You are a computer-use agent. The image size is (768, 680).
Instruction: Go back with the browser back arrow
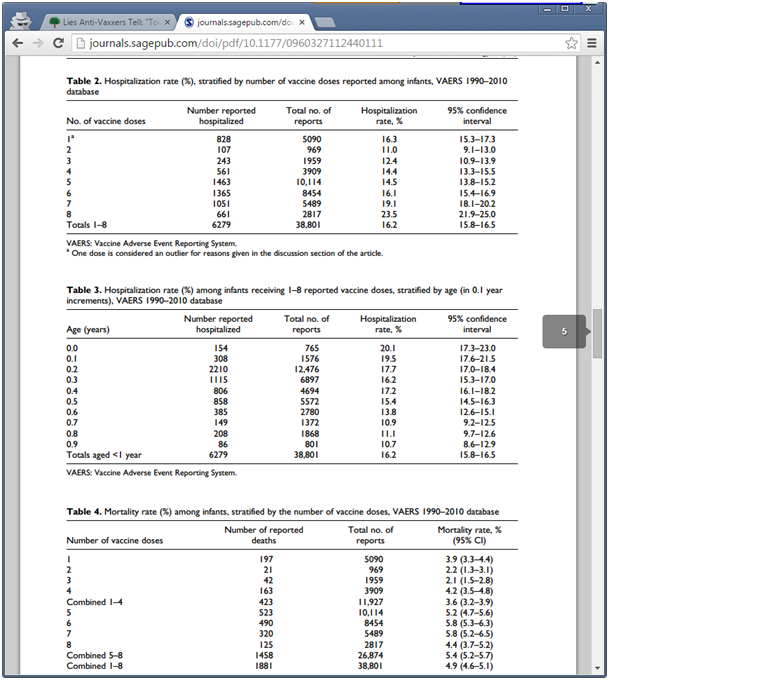click(18, 43)
